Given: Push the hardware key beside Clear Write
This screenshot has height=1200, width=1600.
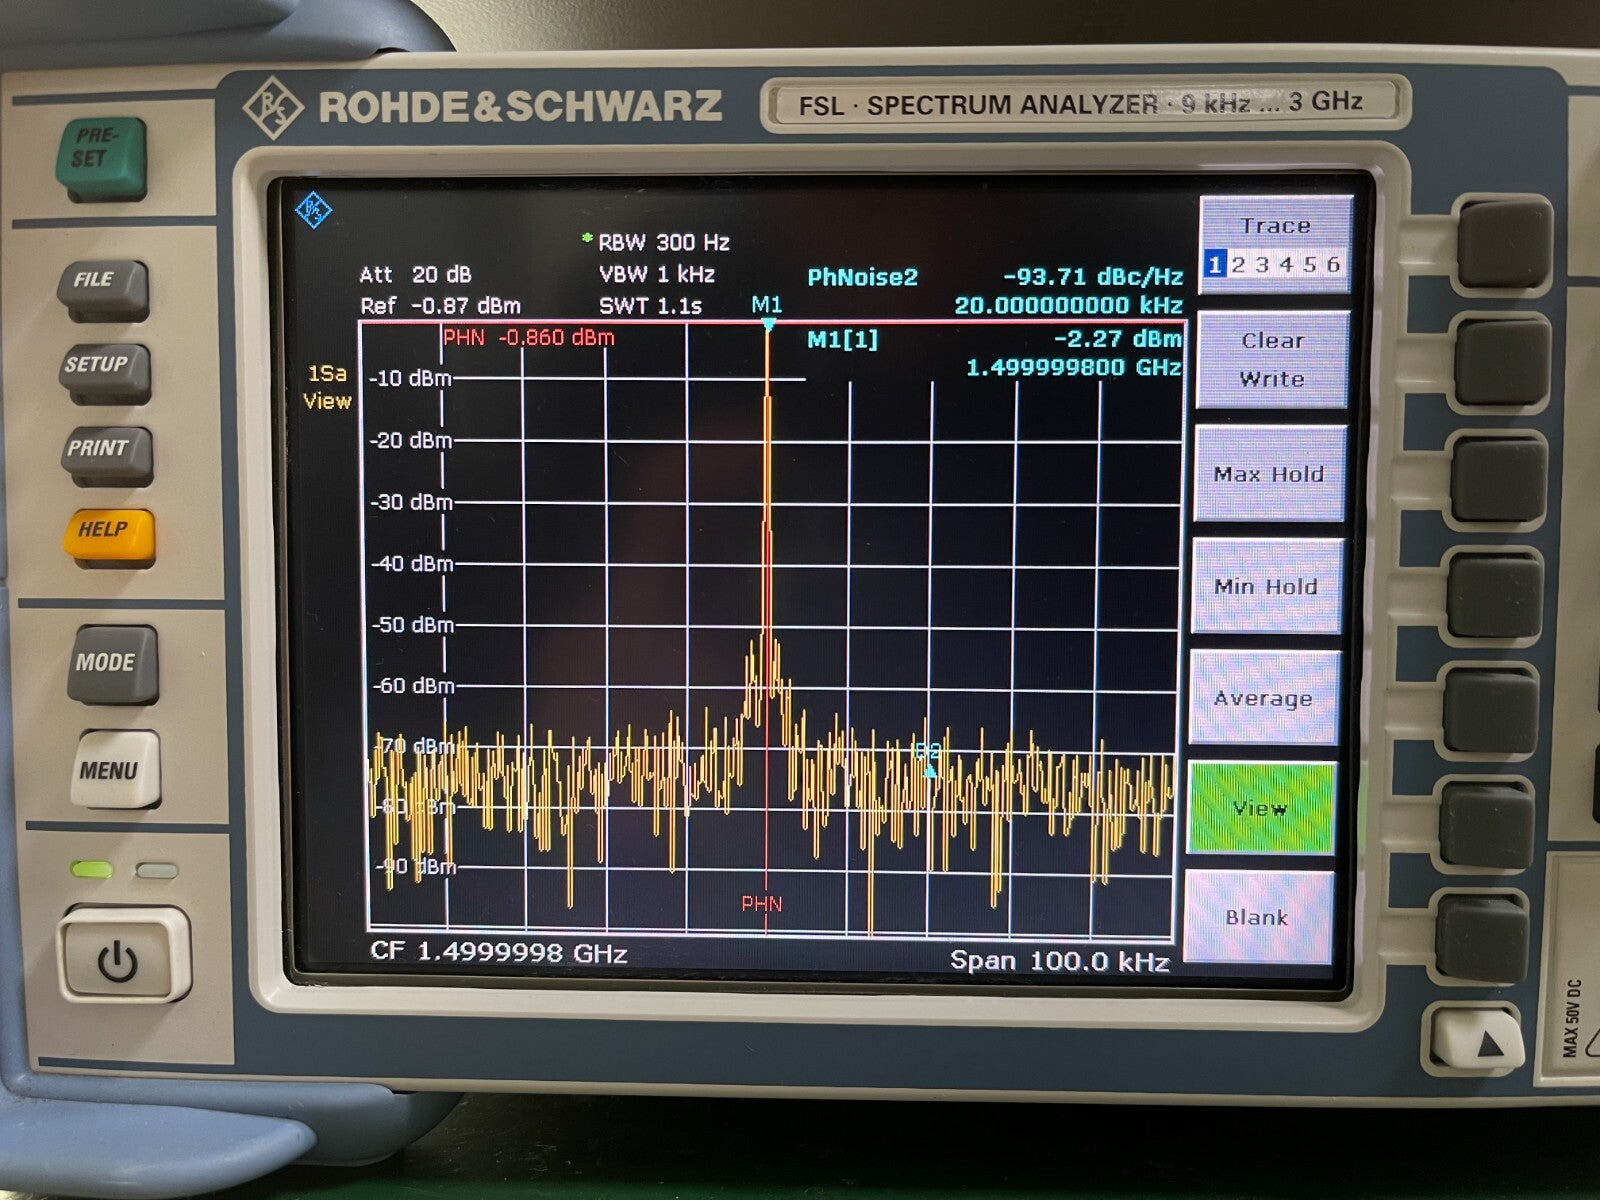Looking at the screenshot, I should [1502, 362].
